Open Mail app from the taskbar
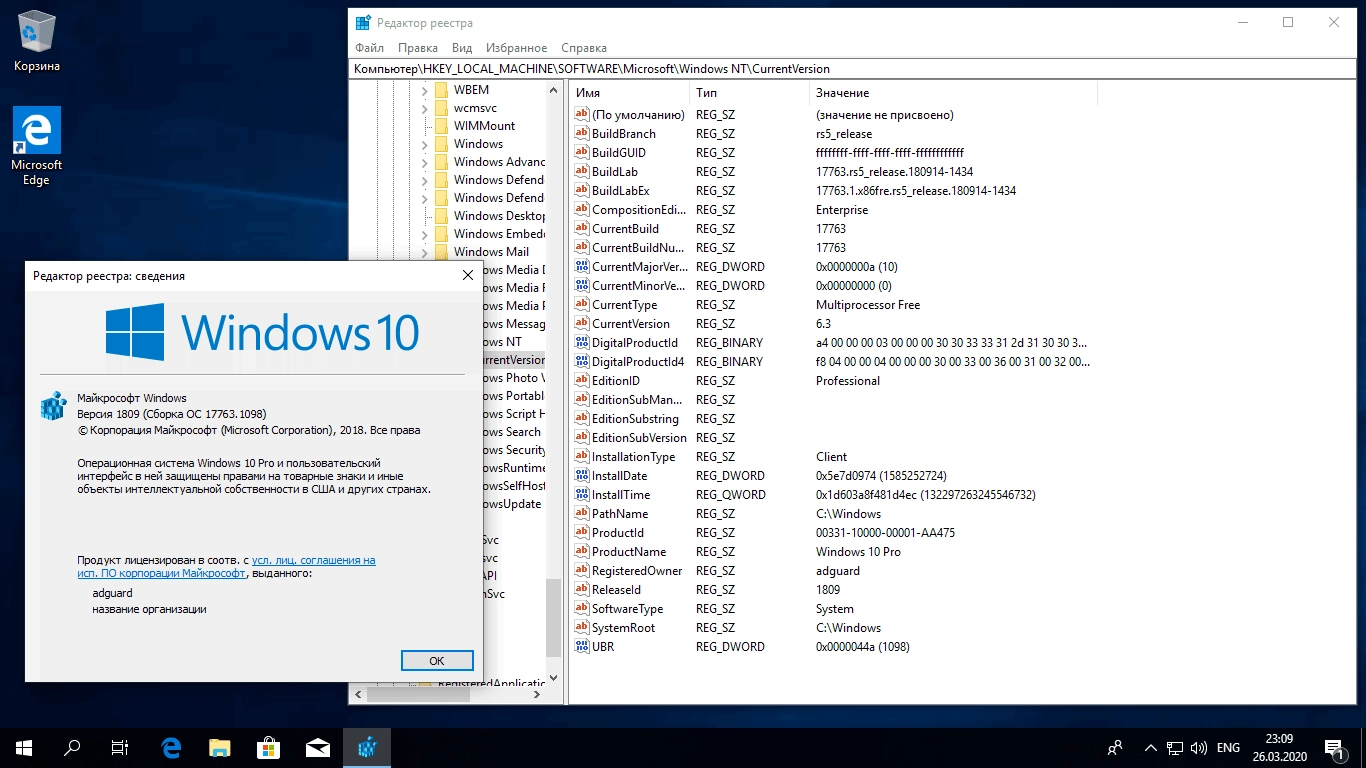 pyautogui.click(x=317, y=747)
